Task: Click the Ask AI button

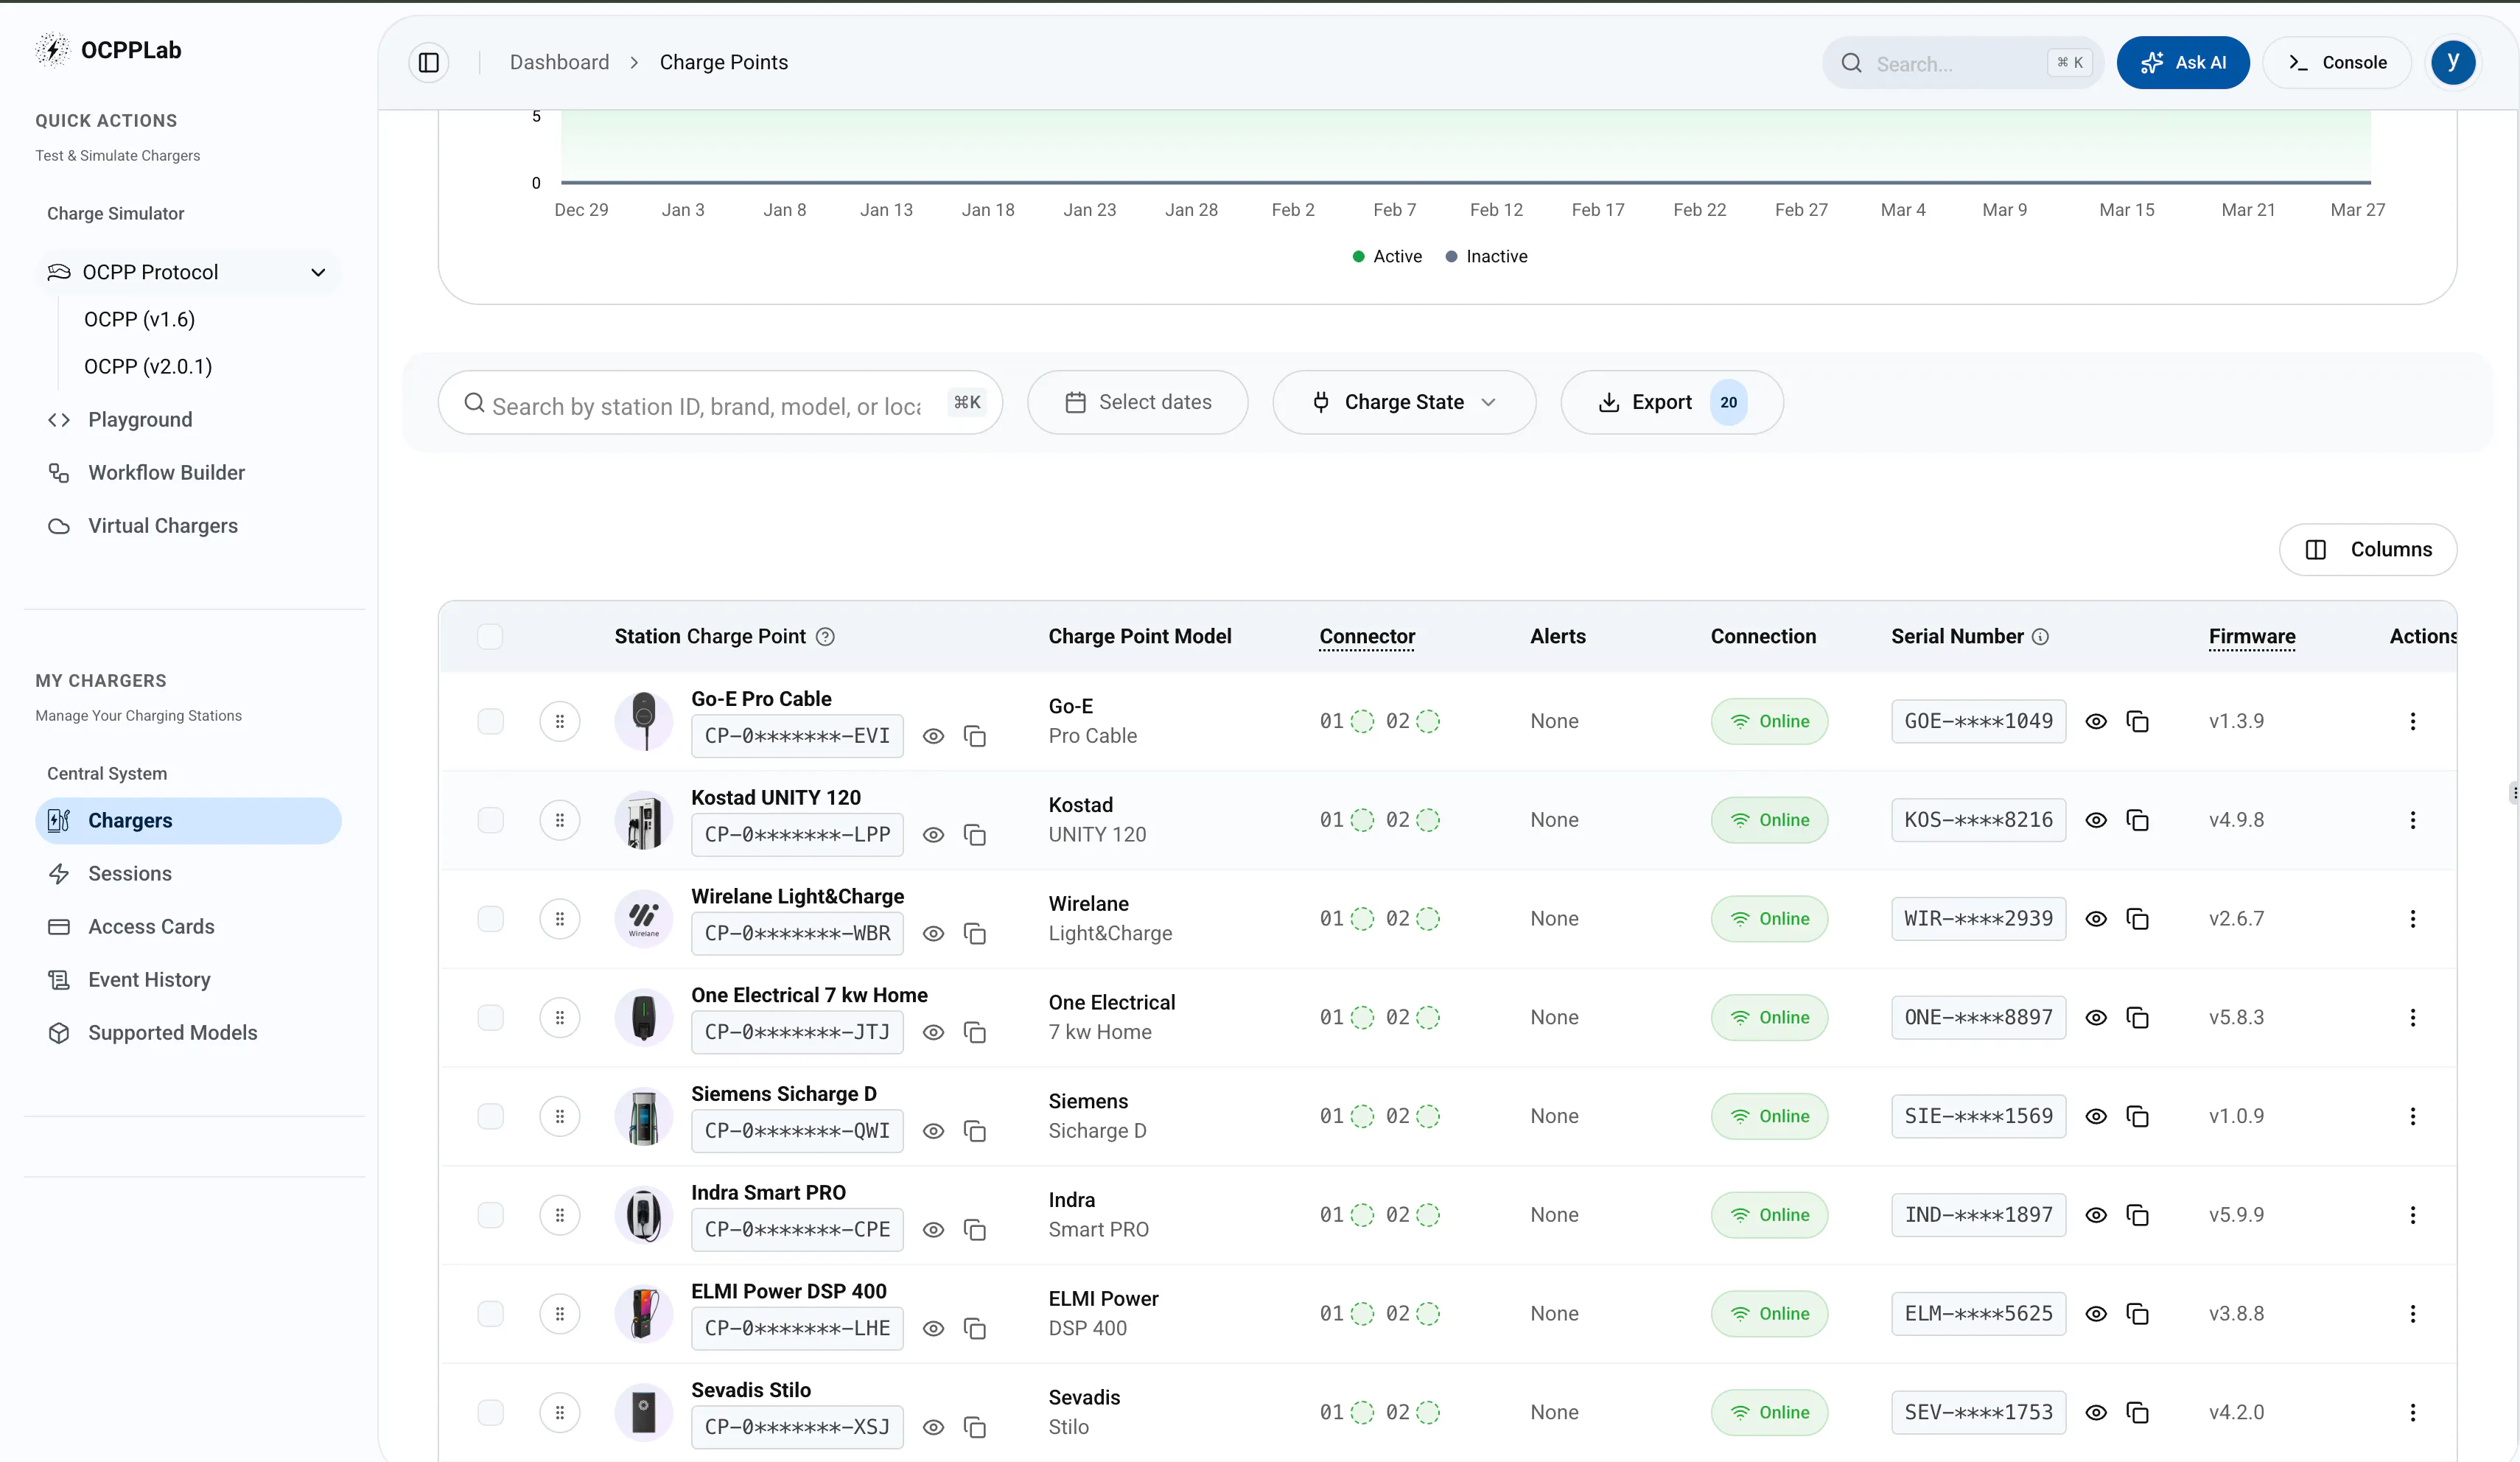Action: (2183, 62)
